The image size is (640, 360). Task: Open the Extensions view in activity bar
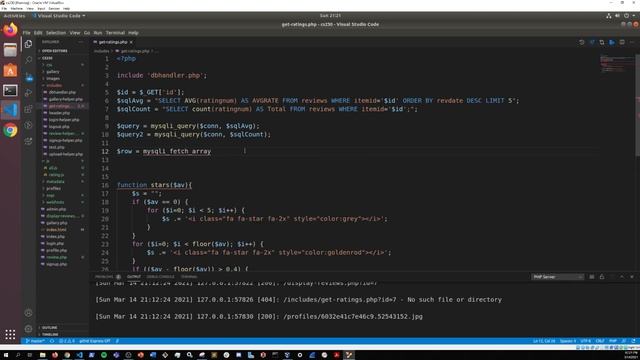click(28, 109)
